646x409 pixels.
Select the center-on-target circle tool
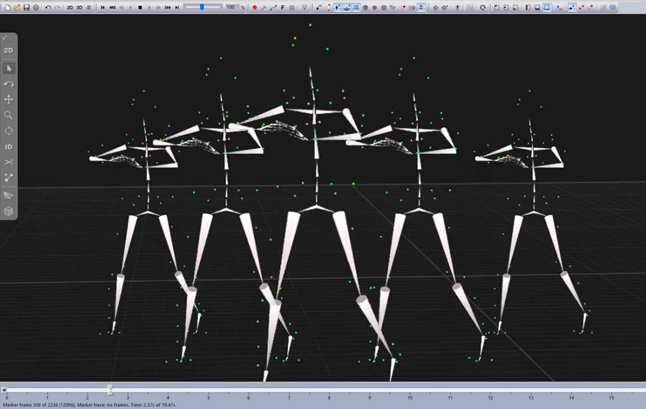9,131
